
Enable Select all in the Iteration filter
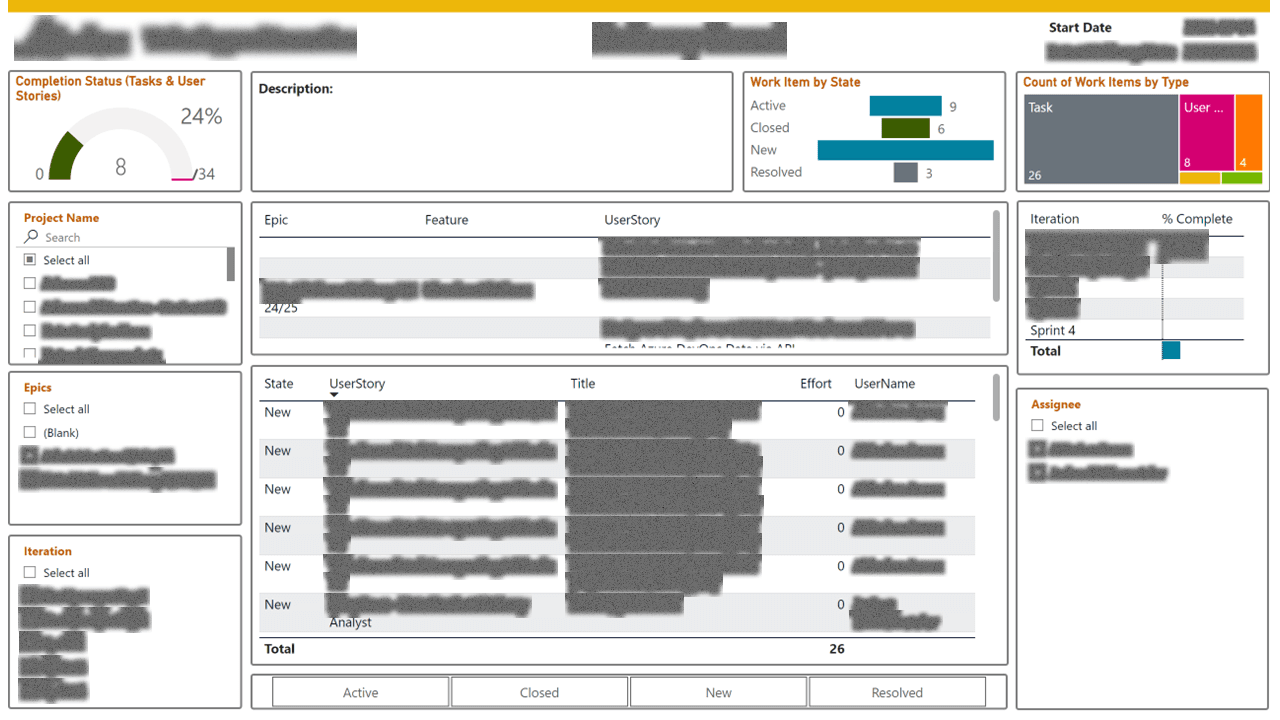(x=31, y=572)
